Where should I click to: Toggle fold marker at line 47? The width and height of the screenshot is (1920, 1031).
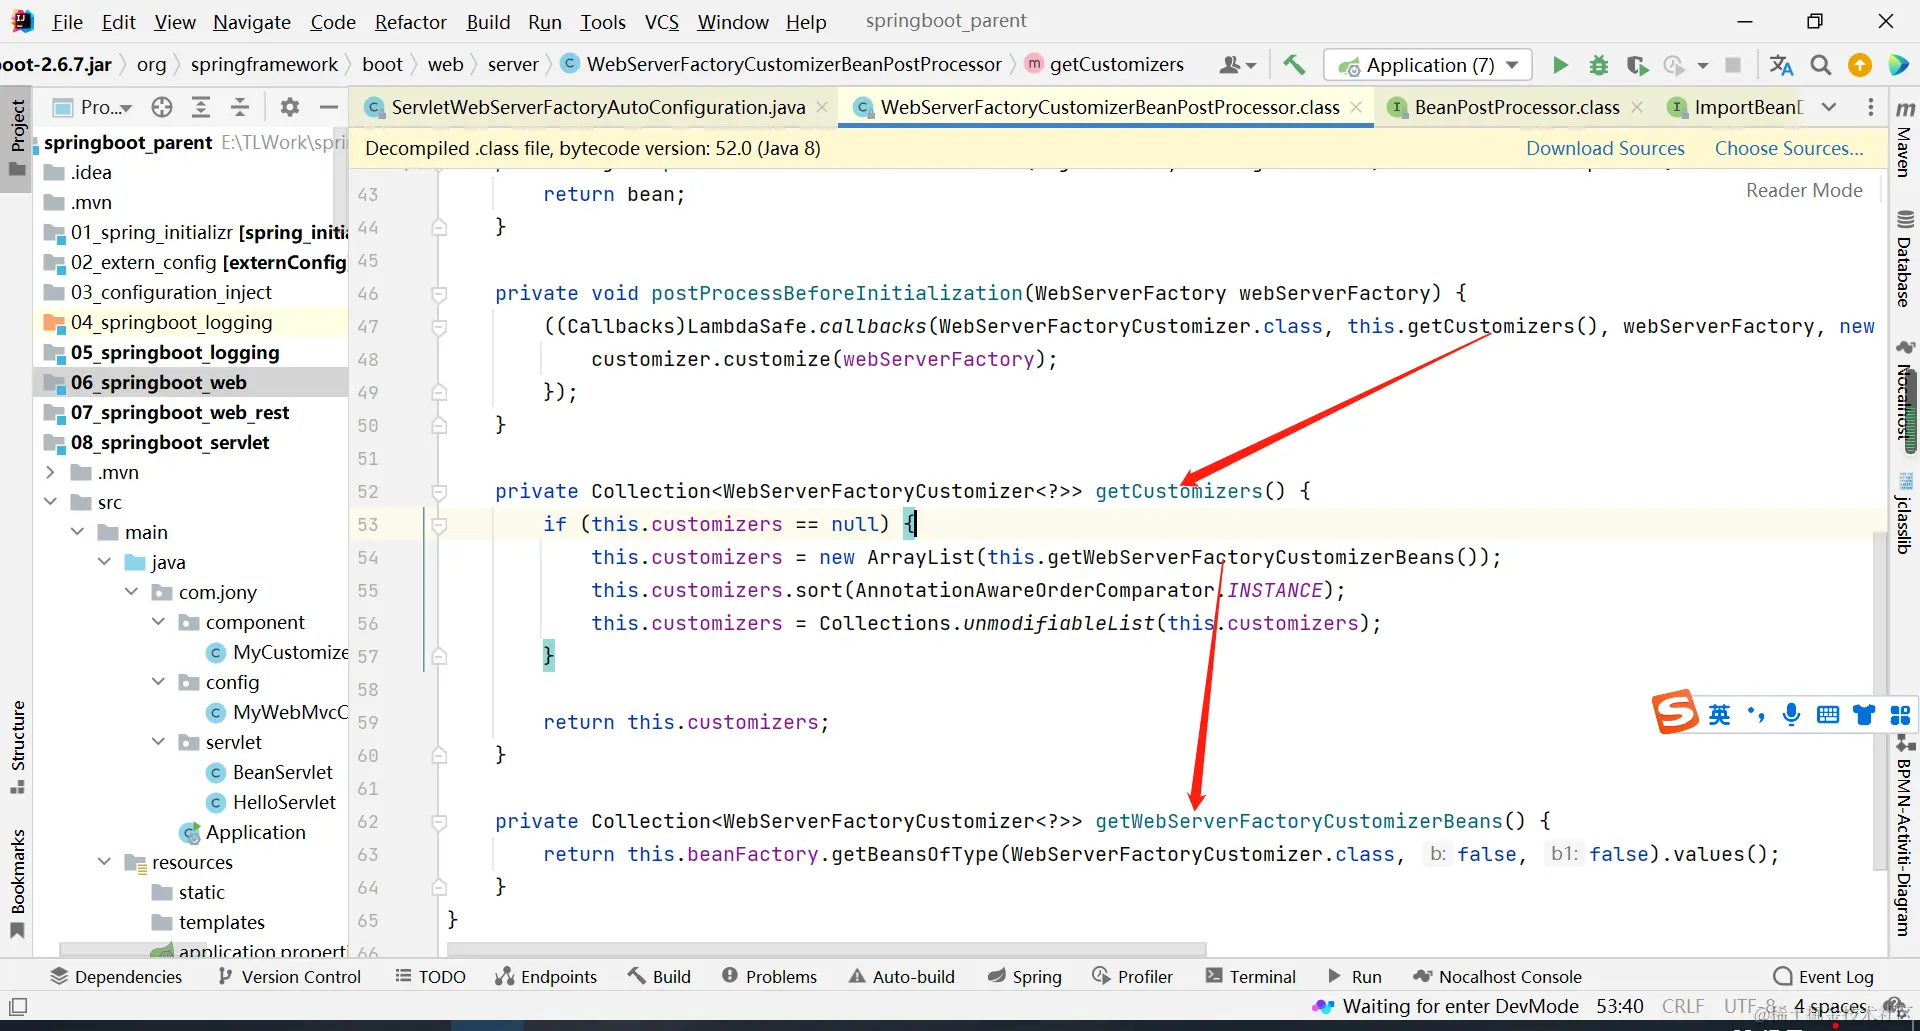pyautogui.click(x=439, y=327)
